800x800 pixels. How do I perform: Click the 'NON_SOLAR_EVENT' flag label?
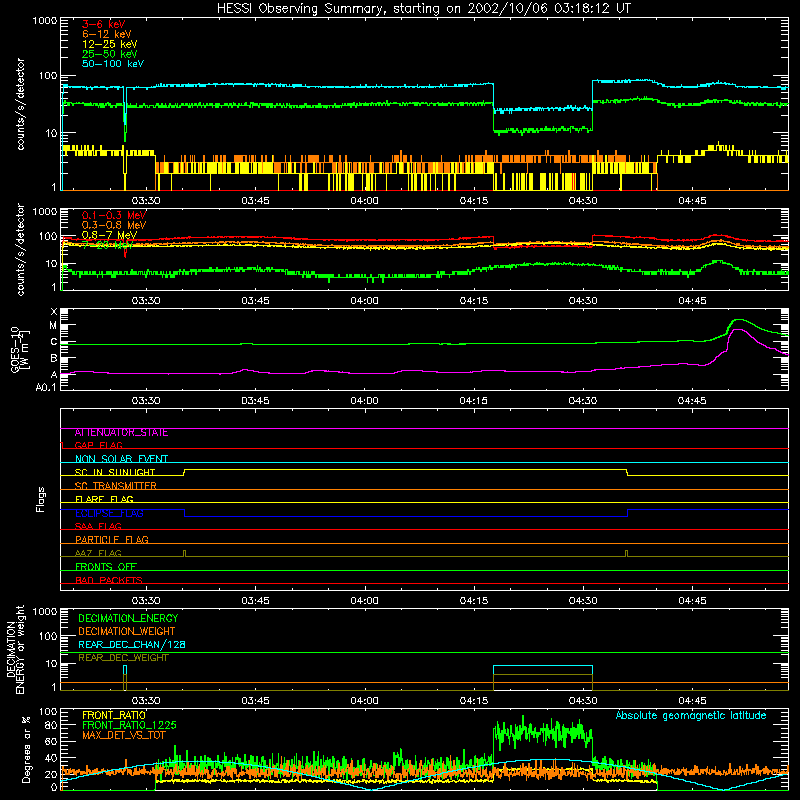121,459
